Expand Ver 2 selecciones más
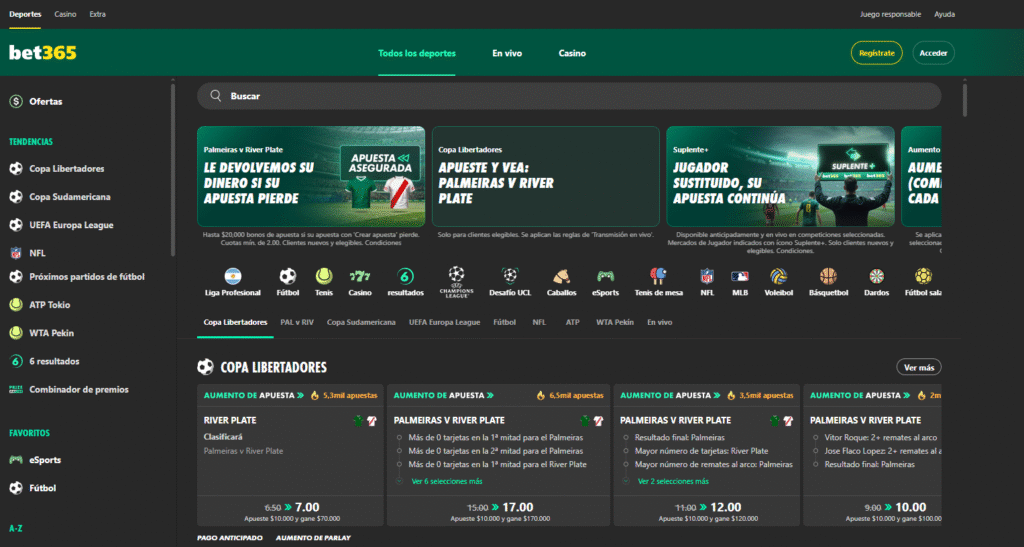This screenshot has width=1024, height=547. 673,481
